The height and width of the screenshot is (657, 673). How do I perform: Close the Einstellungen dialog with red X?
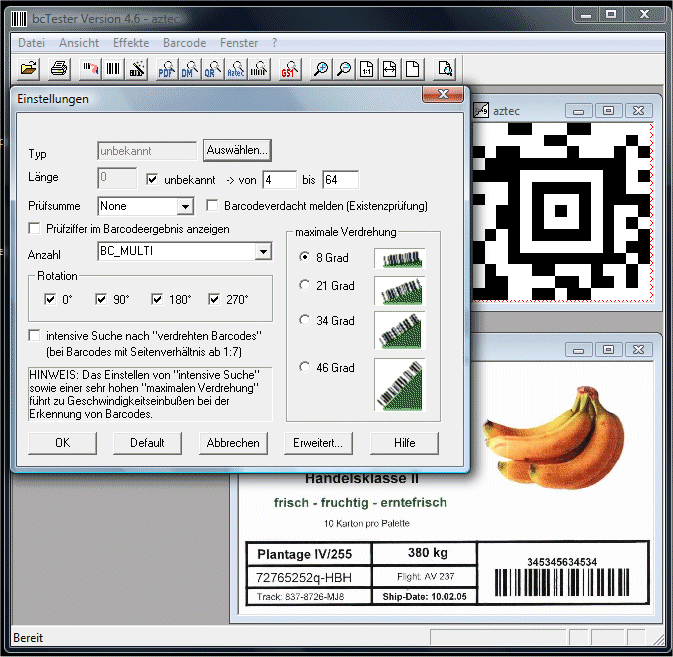click(443, 94)
